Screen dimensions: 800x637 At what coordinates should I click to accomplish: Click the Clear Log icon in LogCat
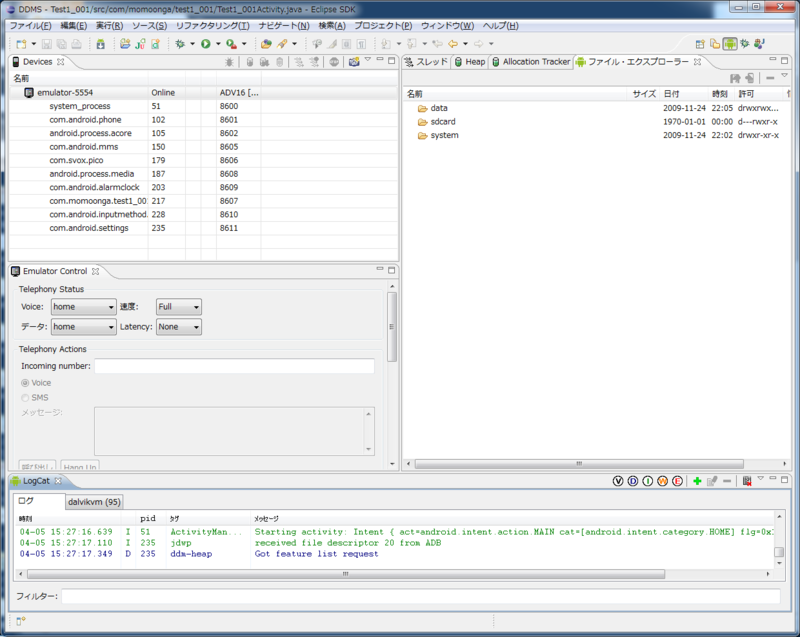(747, 481)
